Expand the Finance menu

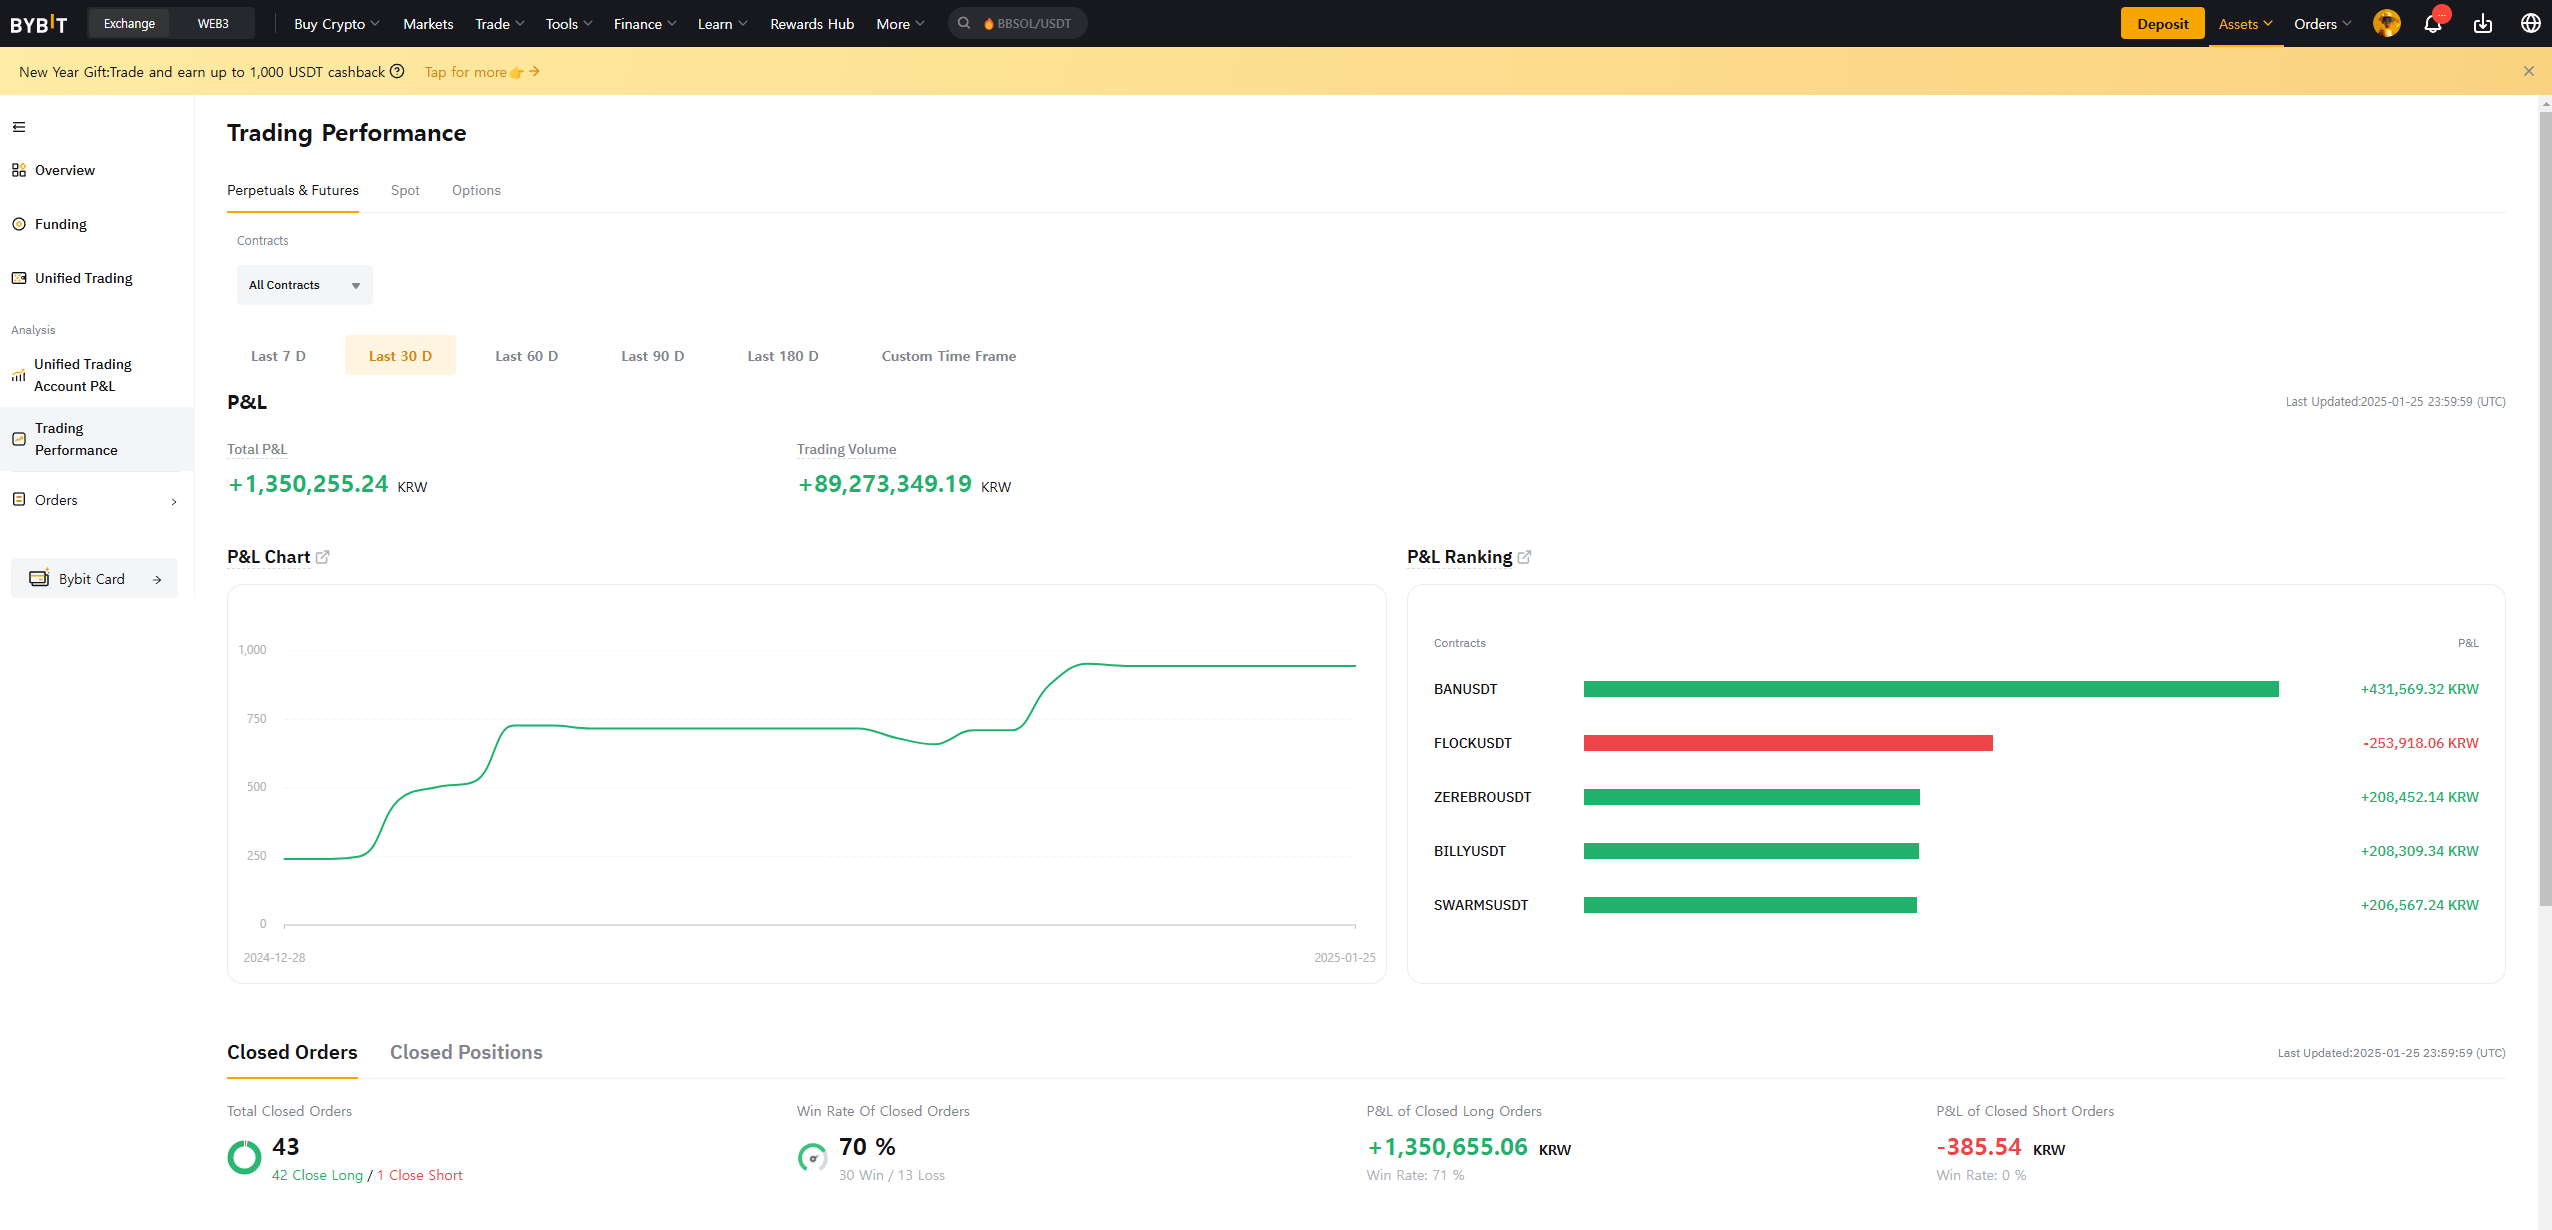pyautogui.click(x=645, y=24)
